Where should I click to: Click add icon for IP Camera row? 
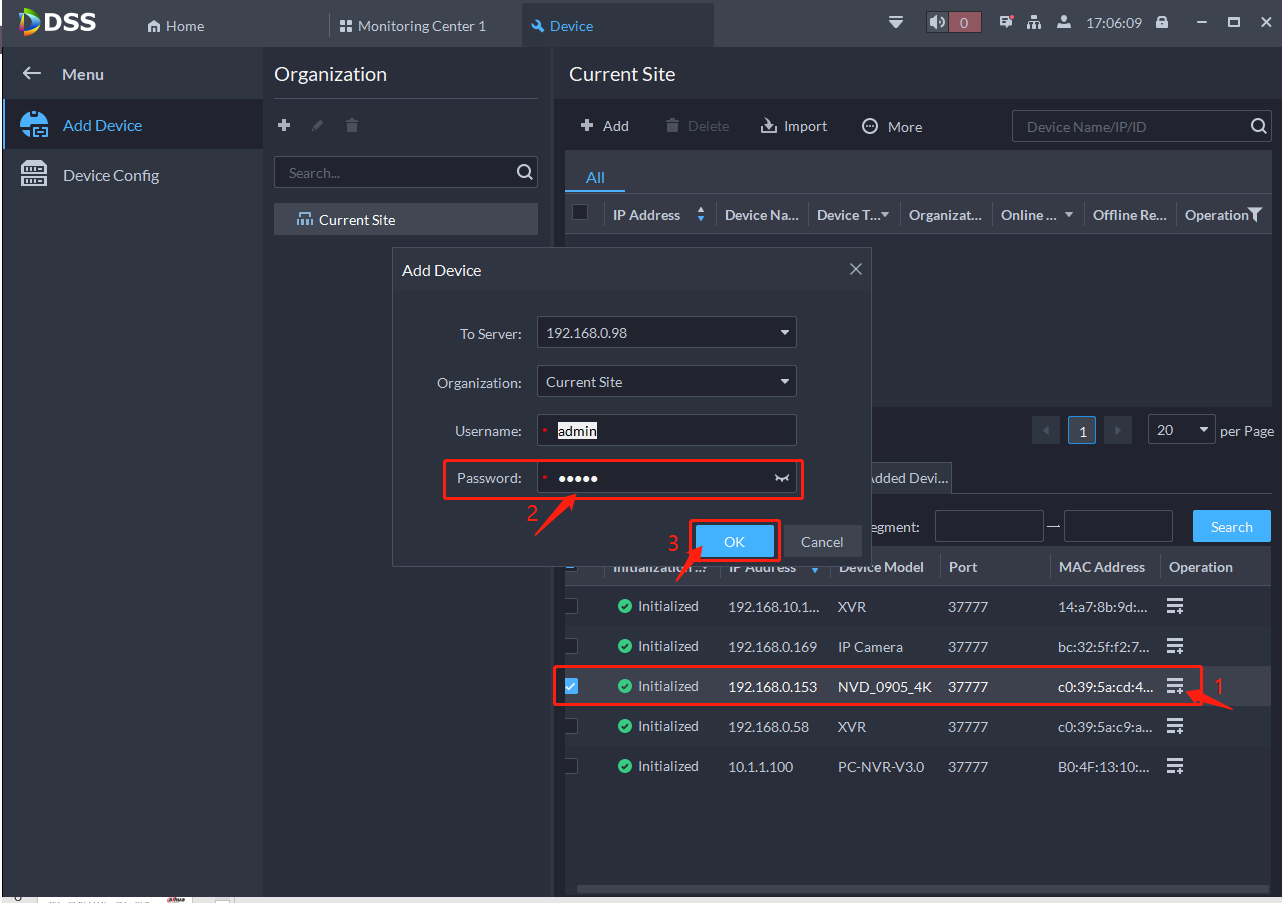1175,646
